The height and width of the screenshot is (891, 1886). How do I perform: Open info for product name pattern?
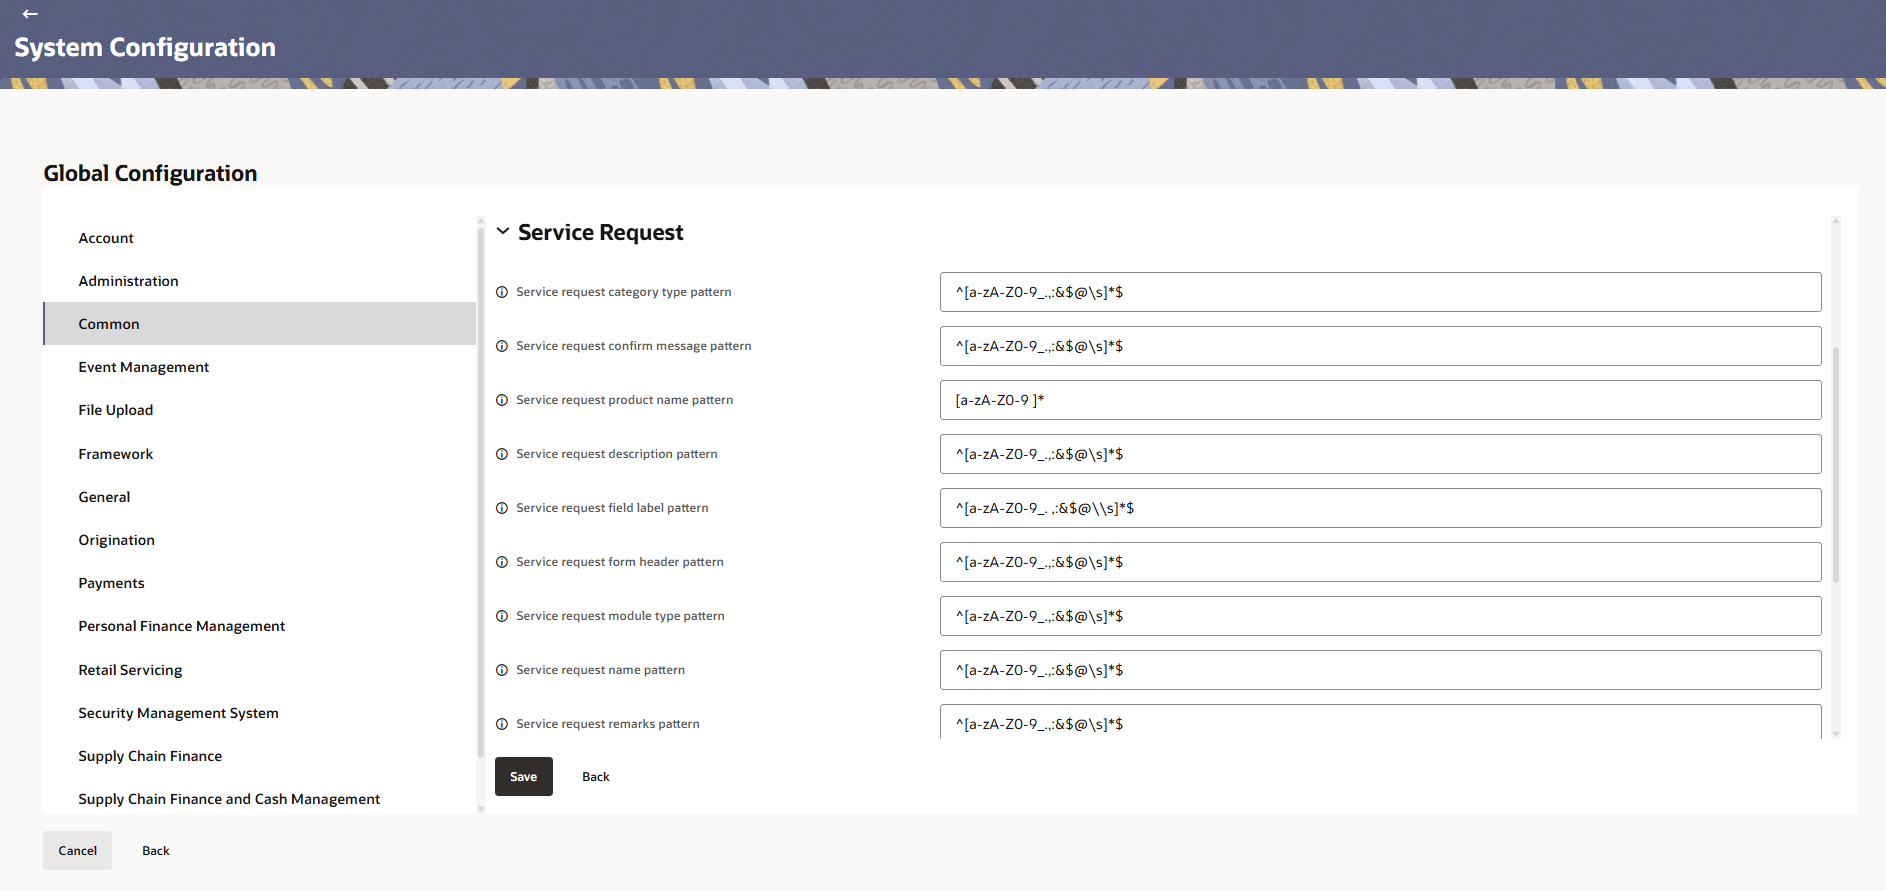[x=502, y=400]
